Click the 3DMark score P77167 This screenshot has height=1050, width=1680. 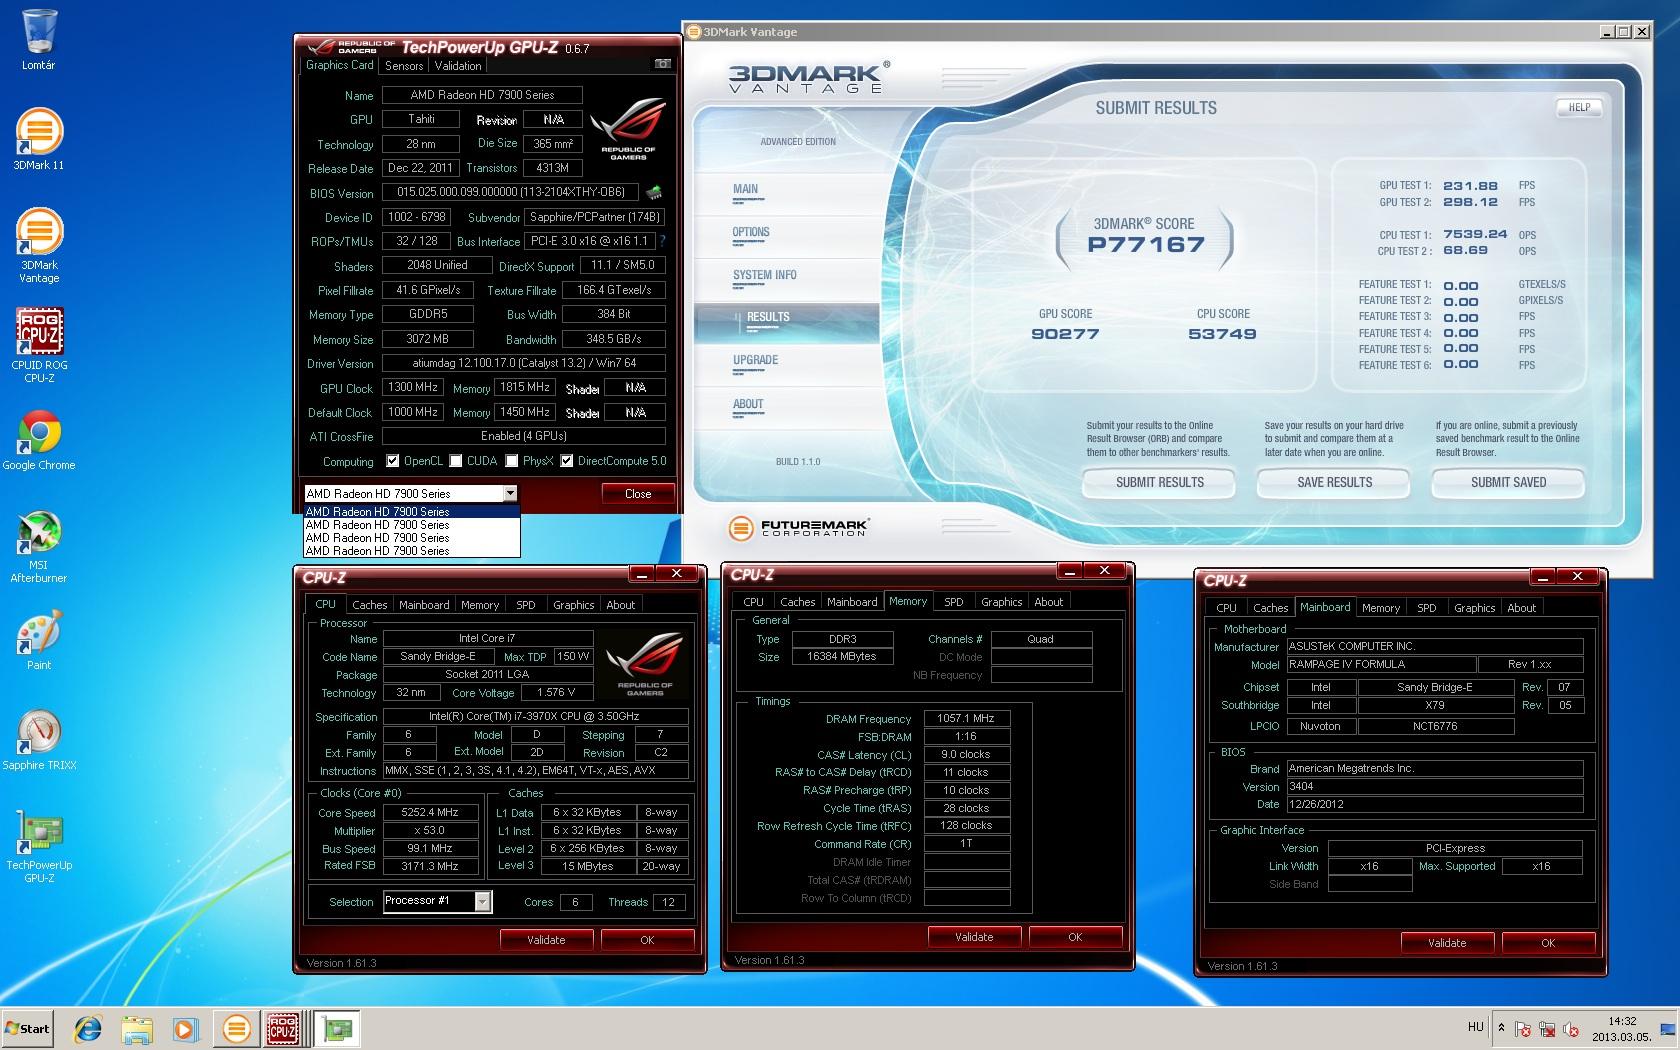[x=1146, y=245]
